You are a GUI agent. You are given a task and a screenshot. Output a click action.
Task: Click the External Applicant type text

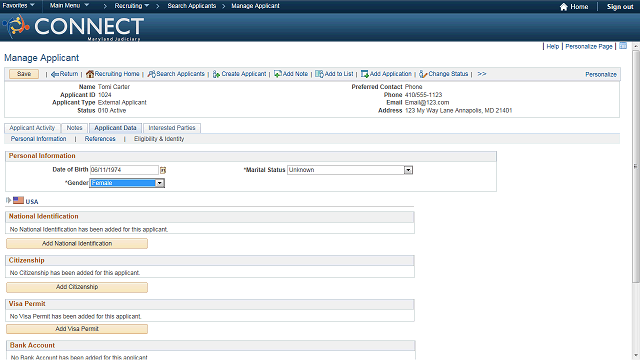[122, 102]
